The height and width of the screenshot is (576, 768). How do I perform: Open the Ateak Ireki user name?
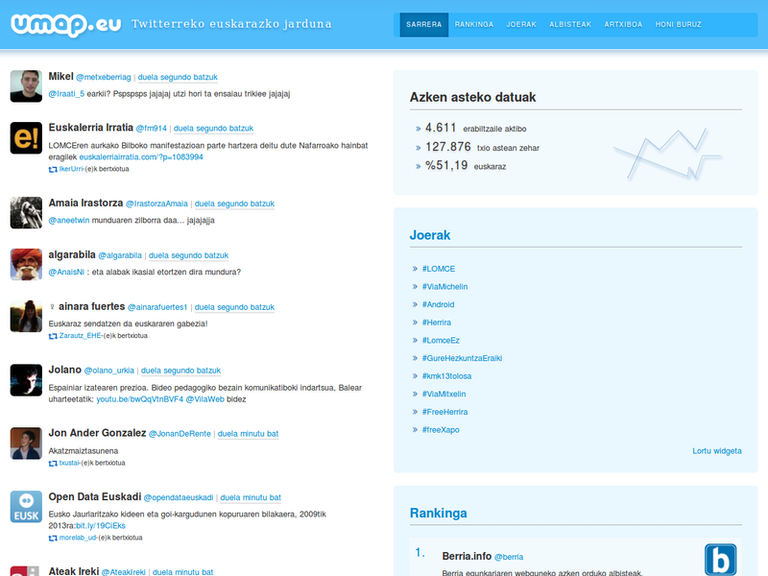tap(74, 571)
